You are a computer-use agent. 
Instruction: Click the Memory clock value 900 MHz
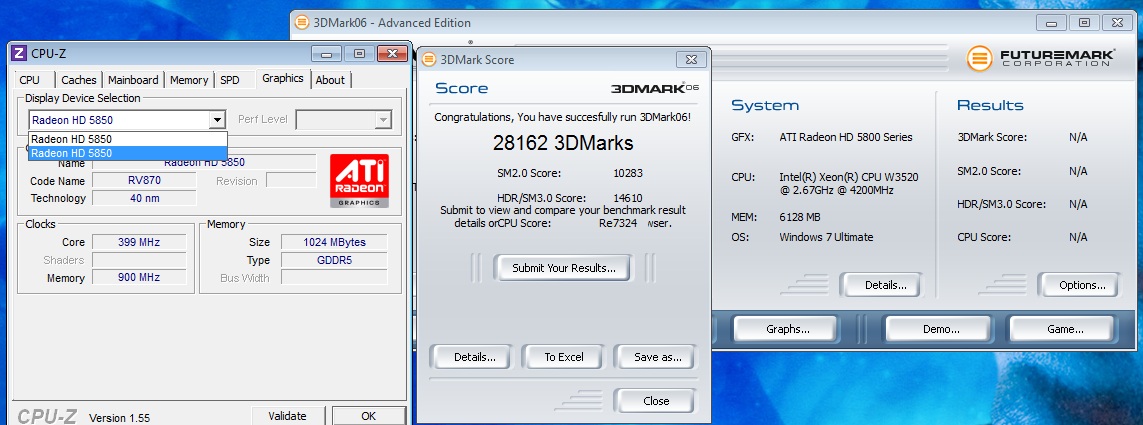(x=139, y=277)
